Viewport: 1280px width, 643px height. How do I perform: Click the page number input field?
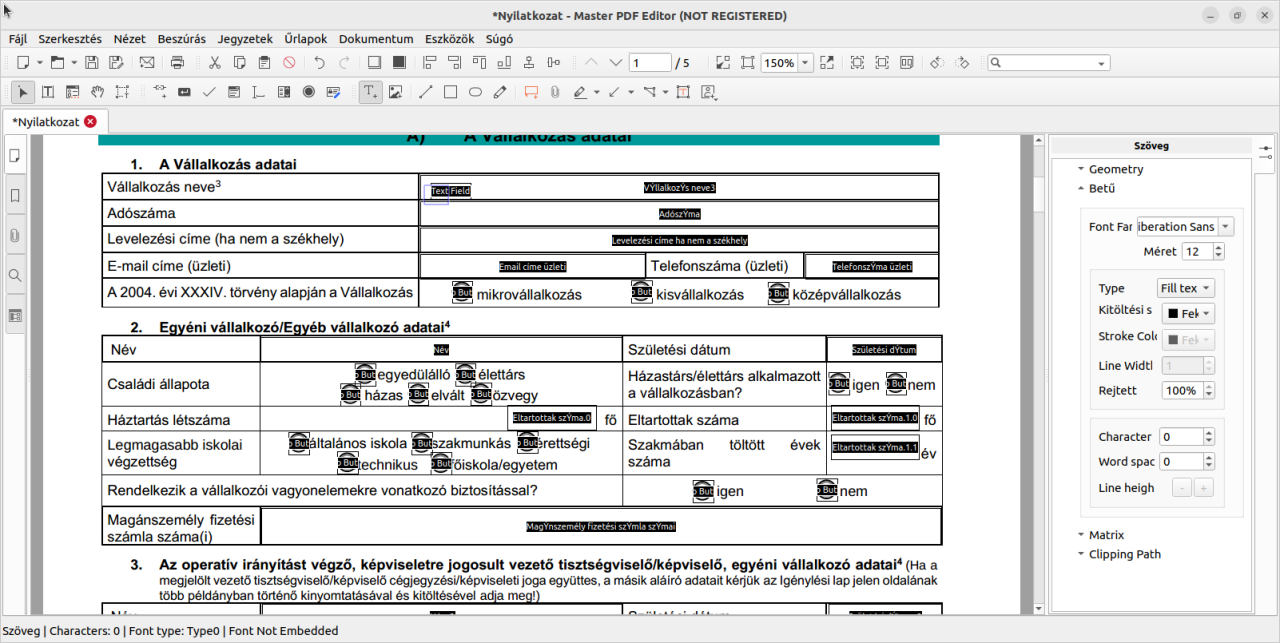[x=650, y=63]
